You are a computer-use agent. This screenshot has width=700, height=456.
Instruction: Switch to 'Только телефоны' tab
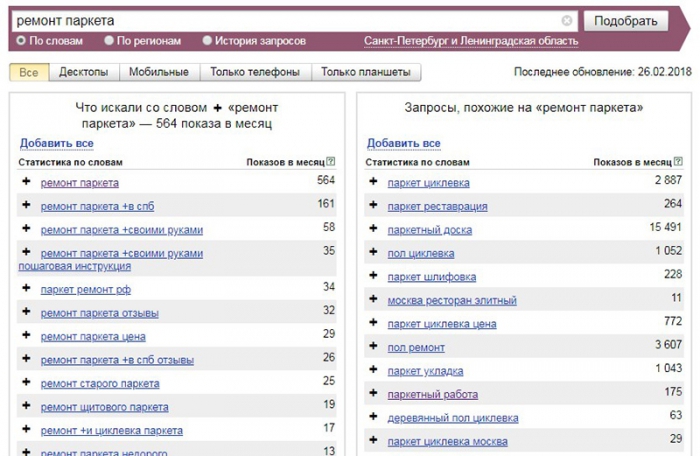pos(255,72)
